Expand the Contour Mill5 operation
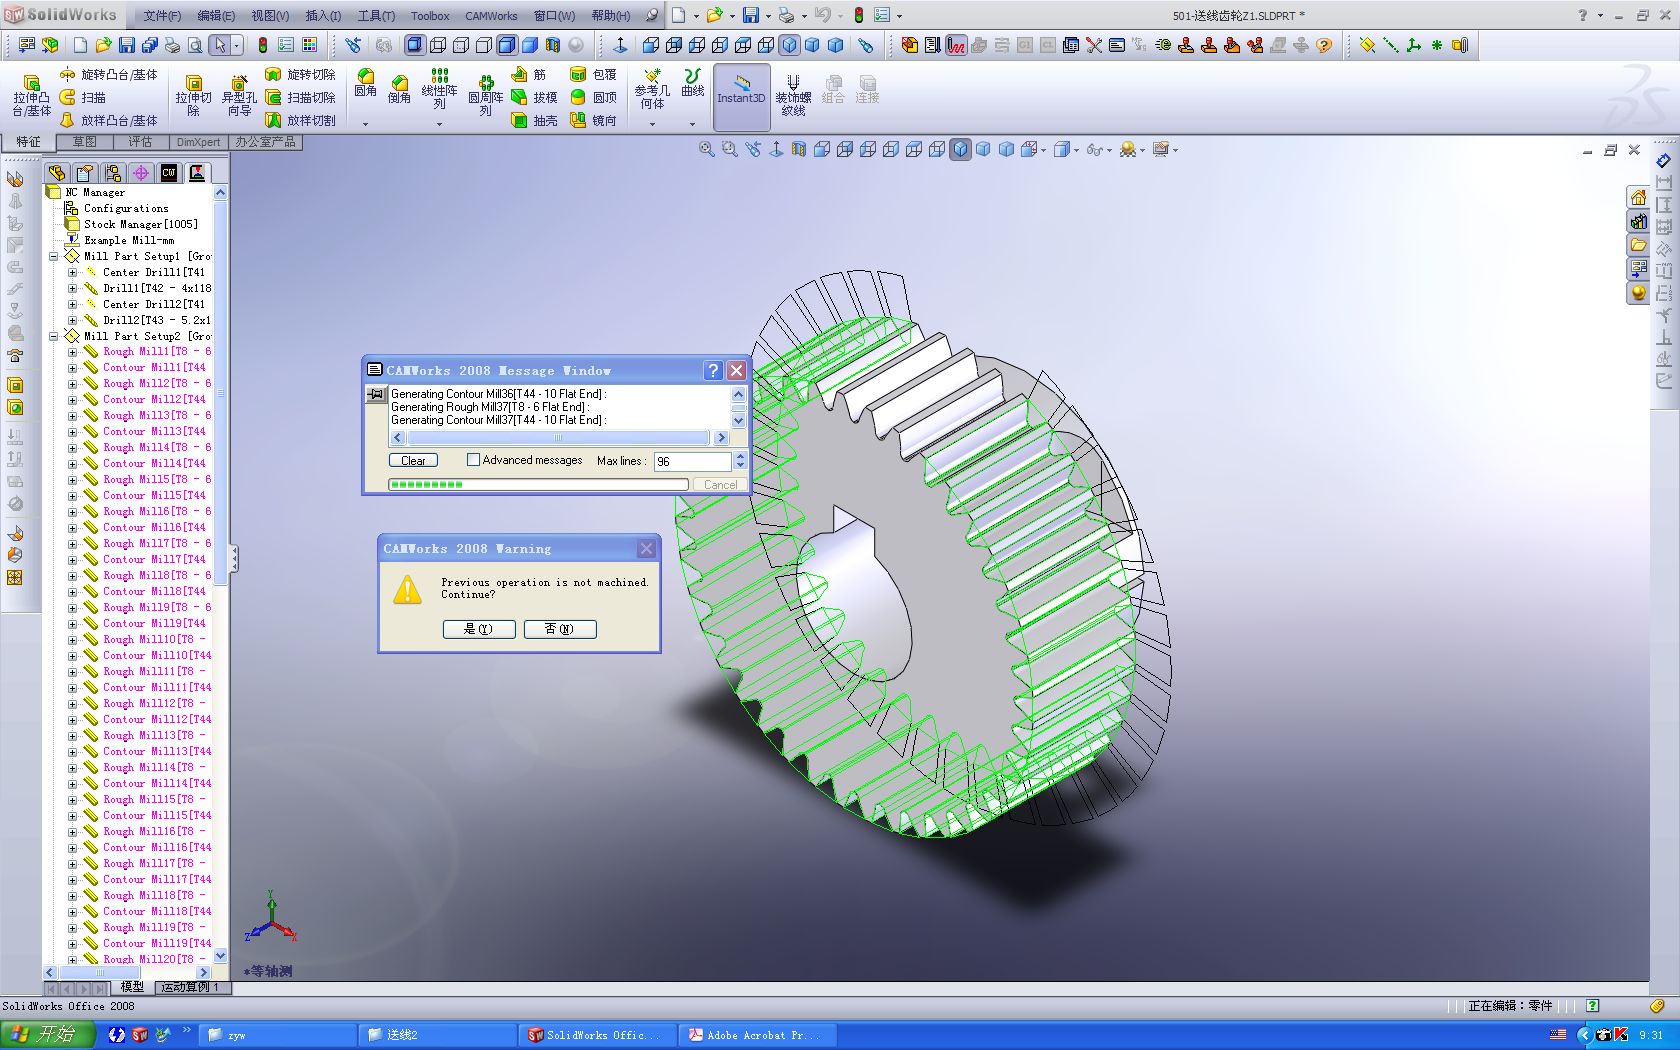Viewport: 1680px width, 1050px height. click(72, 496)
